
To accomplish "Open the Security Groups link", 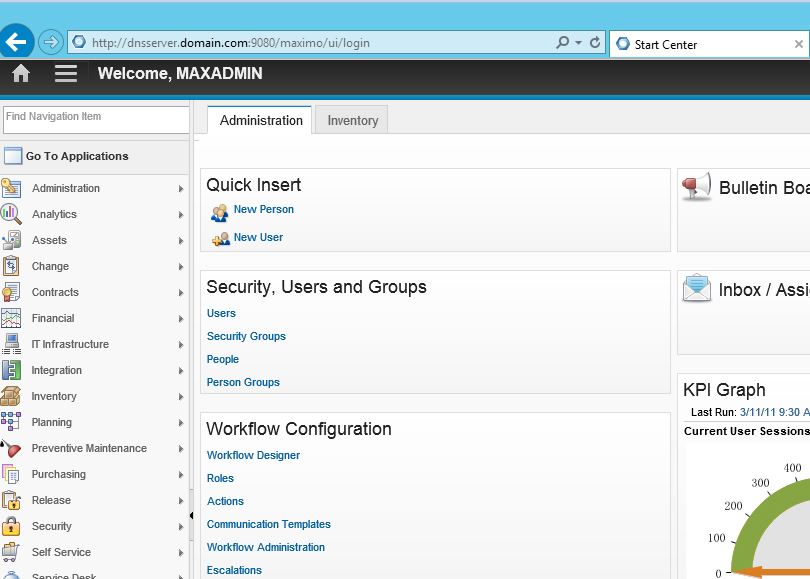I will (246, 336).
